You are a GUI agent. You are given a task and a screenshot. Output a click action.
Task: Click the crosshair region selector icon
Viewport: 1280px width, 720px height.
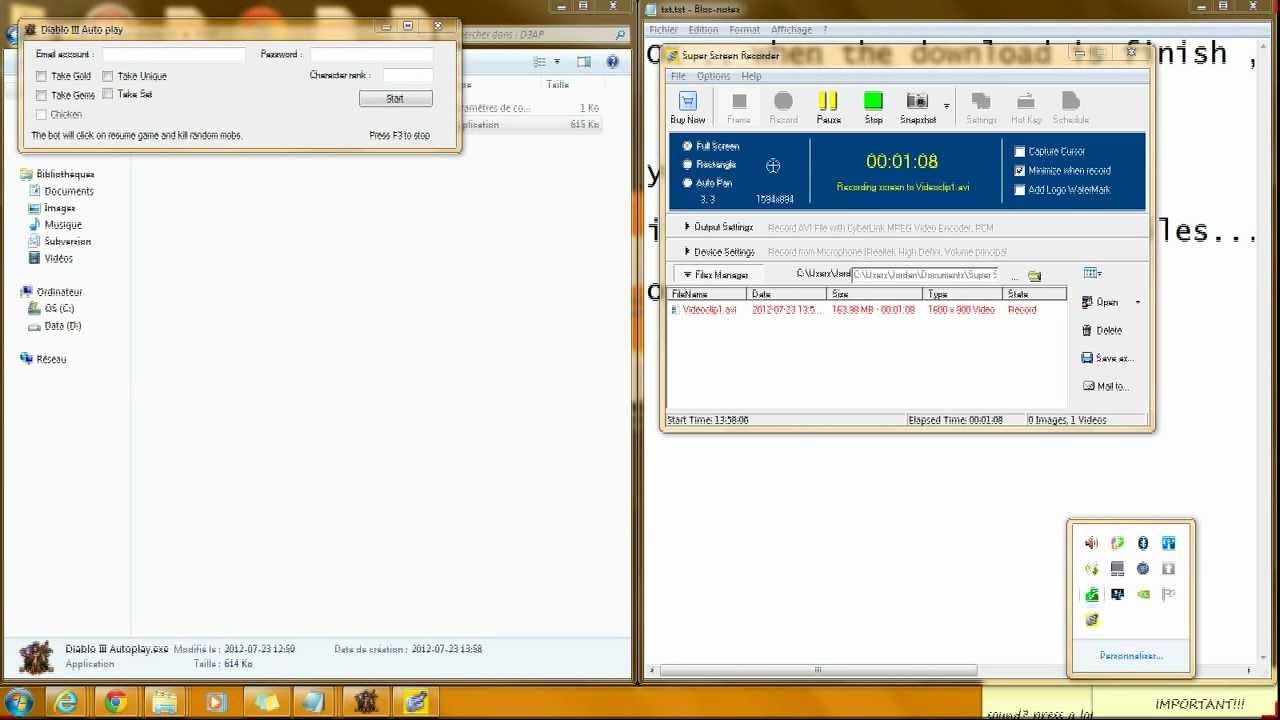pos(773,166)
